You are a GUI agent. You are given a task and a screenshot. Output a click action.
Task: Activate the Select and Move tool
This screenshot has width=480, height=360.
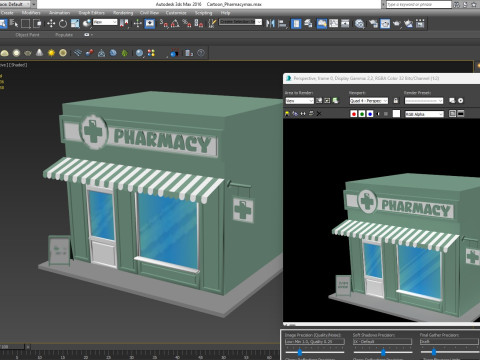point(51,23)
